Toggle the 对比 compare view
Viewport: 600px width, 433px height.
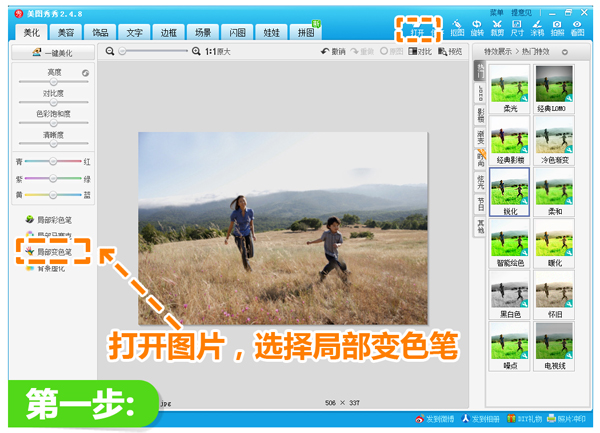[x=420, y=51]
